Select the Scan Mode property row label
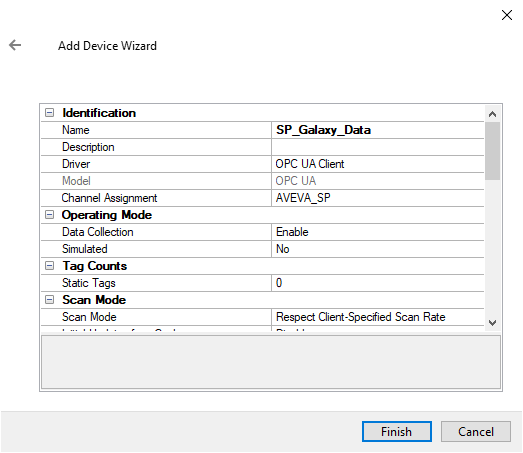The image size is (523, 453). pyautogui.click(x=89, y=317)
